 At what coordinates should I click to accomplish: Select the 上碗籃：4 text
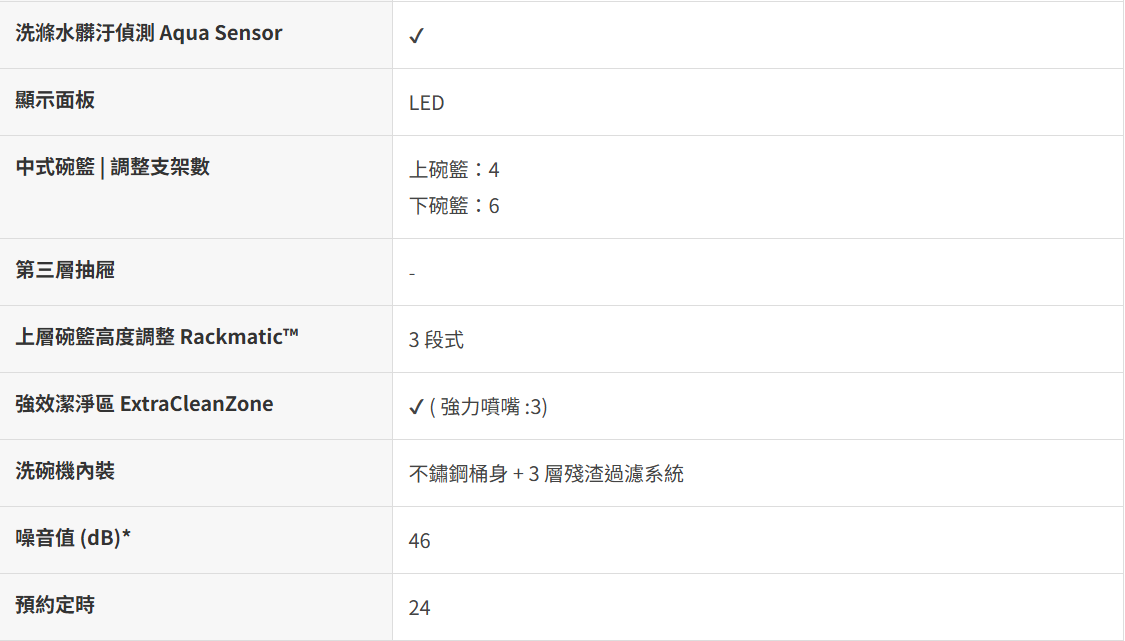[x=454, y=170]
